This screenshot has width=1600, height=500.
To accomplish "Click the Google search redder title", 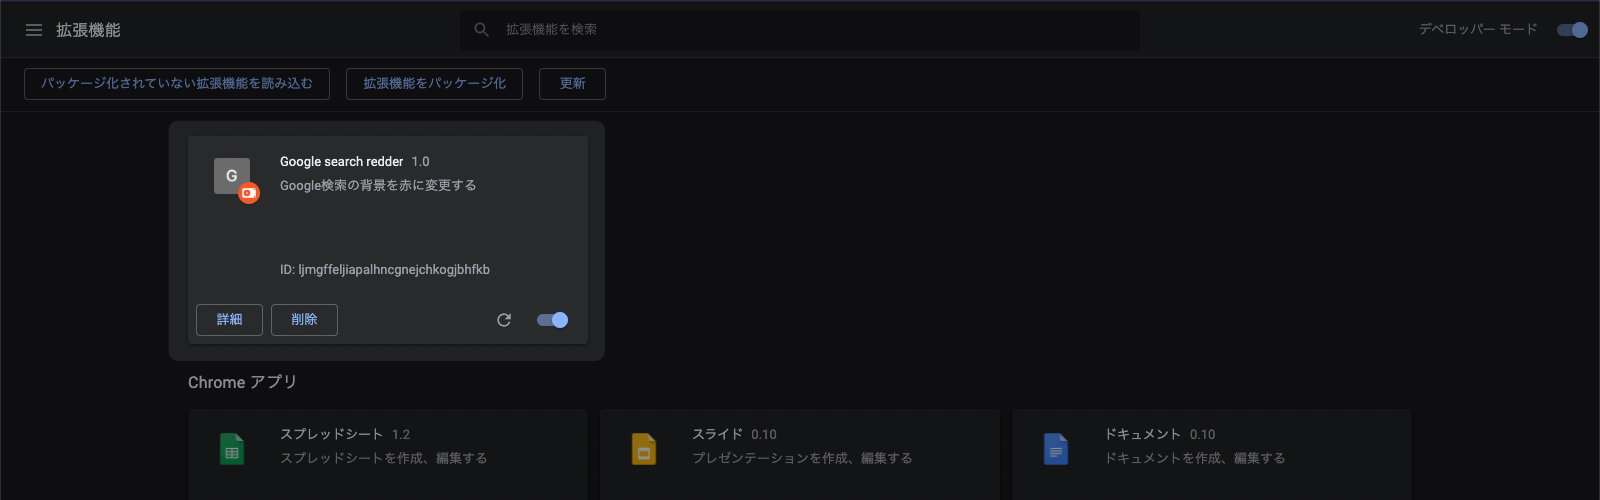I will coord(341,162).
